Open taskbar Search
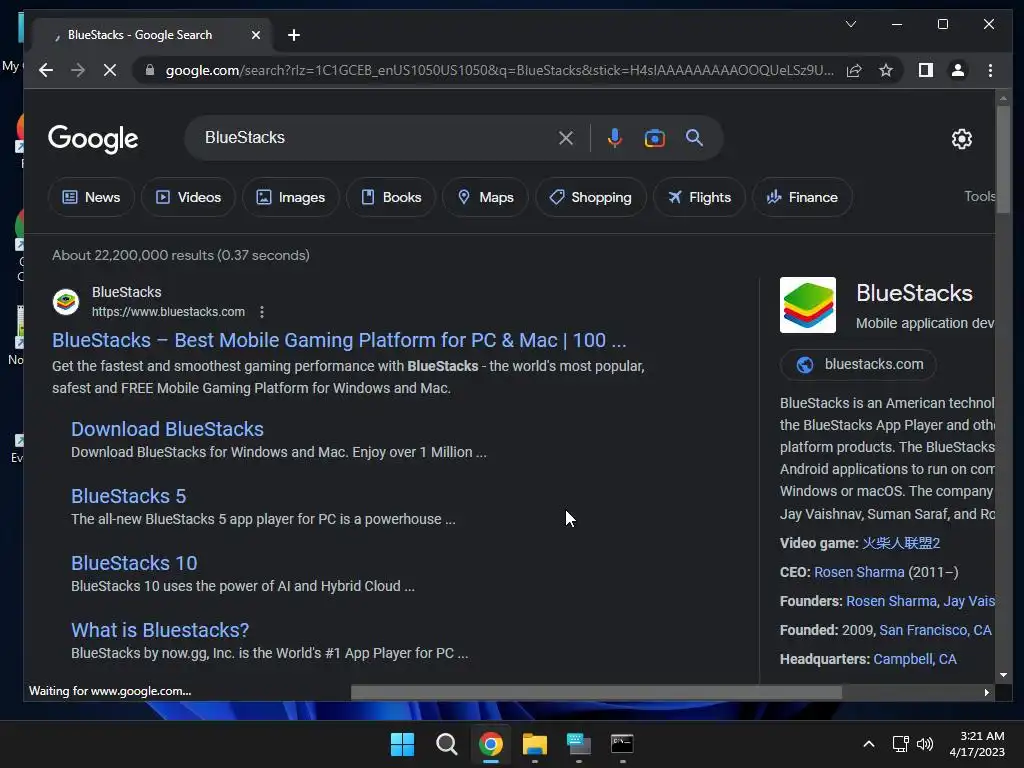This screenshot has height=768, width=1024. click(447, 744)
